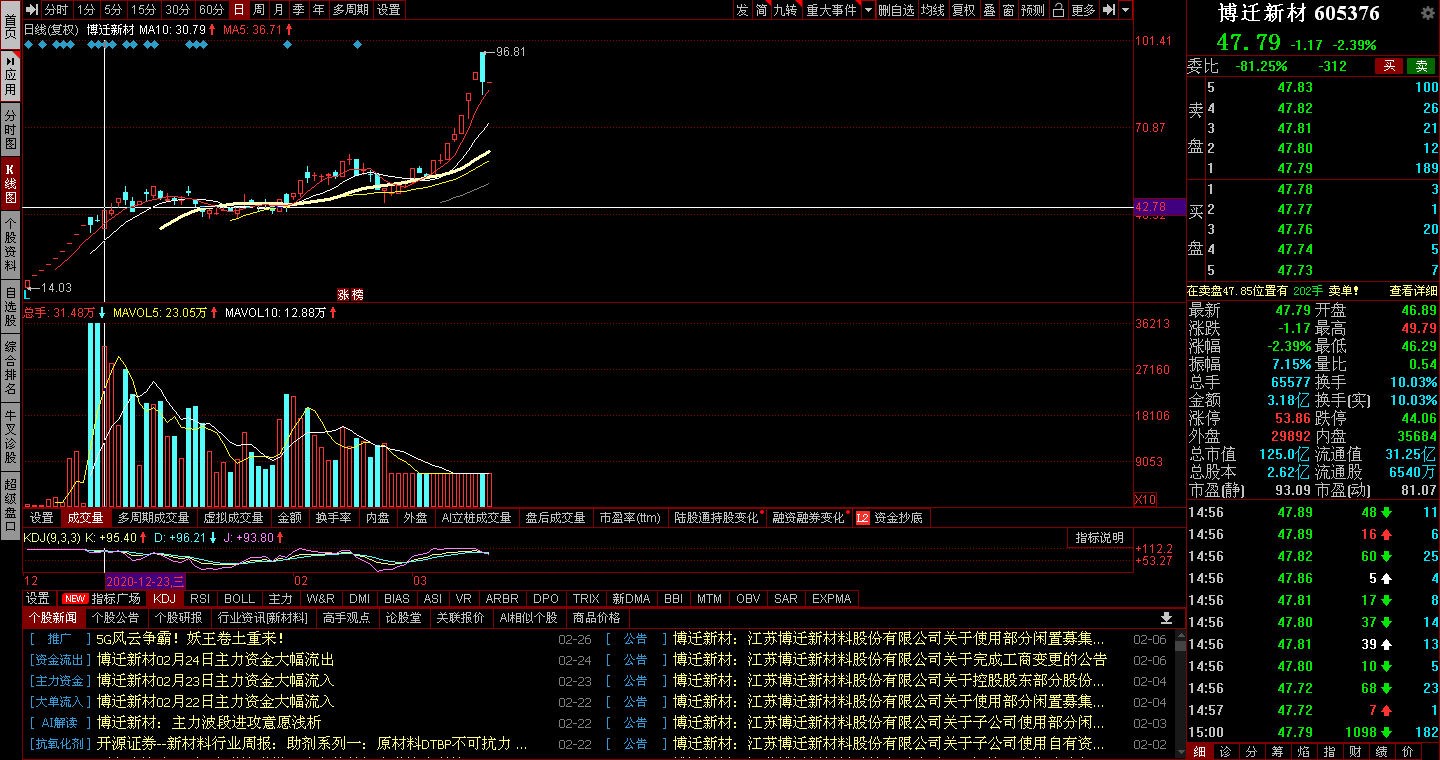Select the 日 daily period

[x=239, y=10]
